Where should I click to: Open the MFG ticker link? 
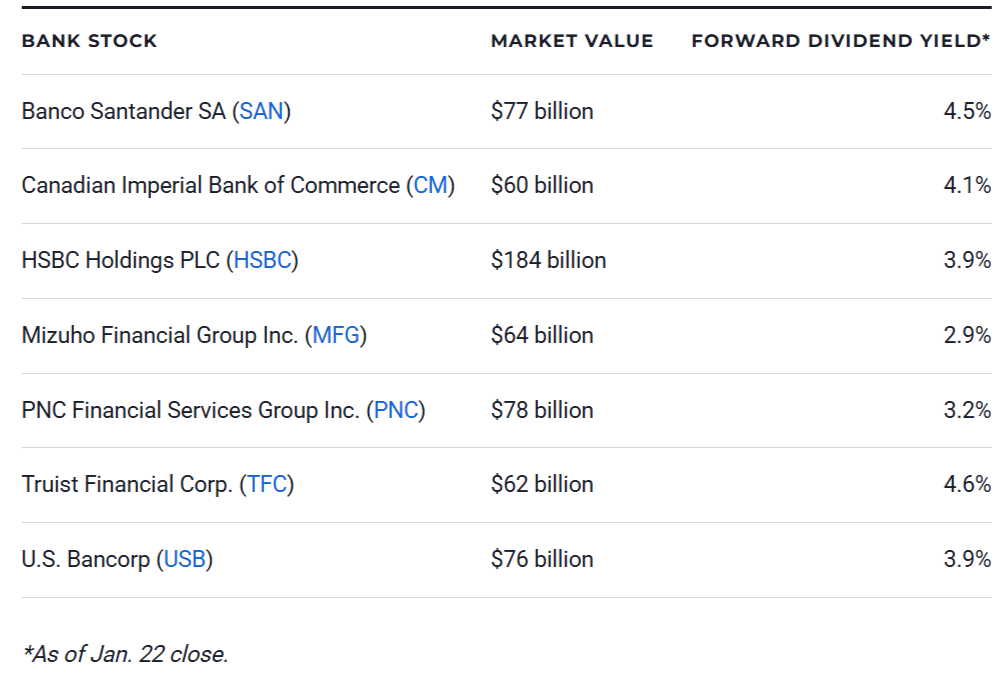tap(336, 335)
